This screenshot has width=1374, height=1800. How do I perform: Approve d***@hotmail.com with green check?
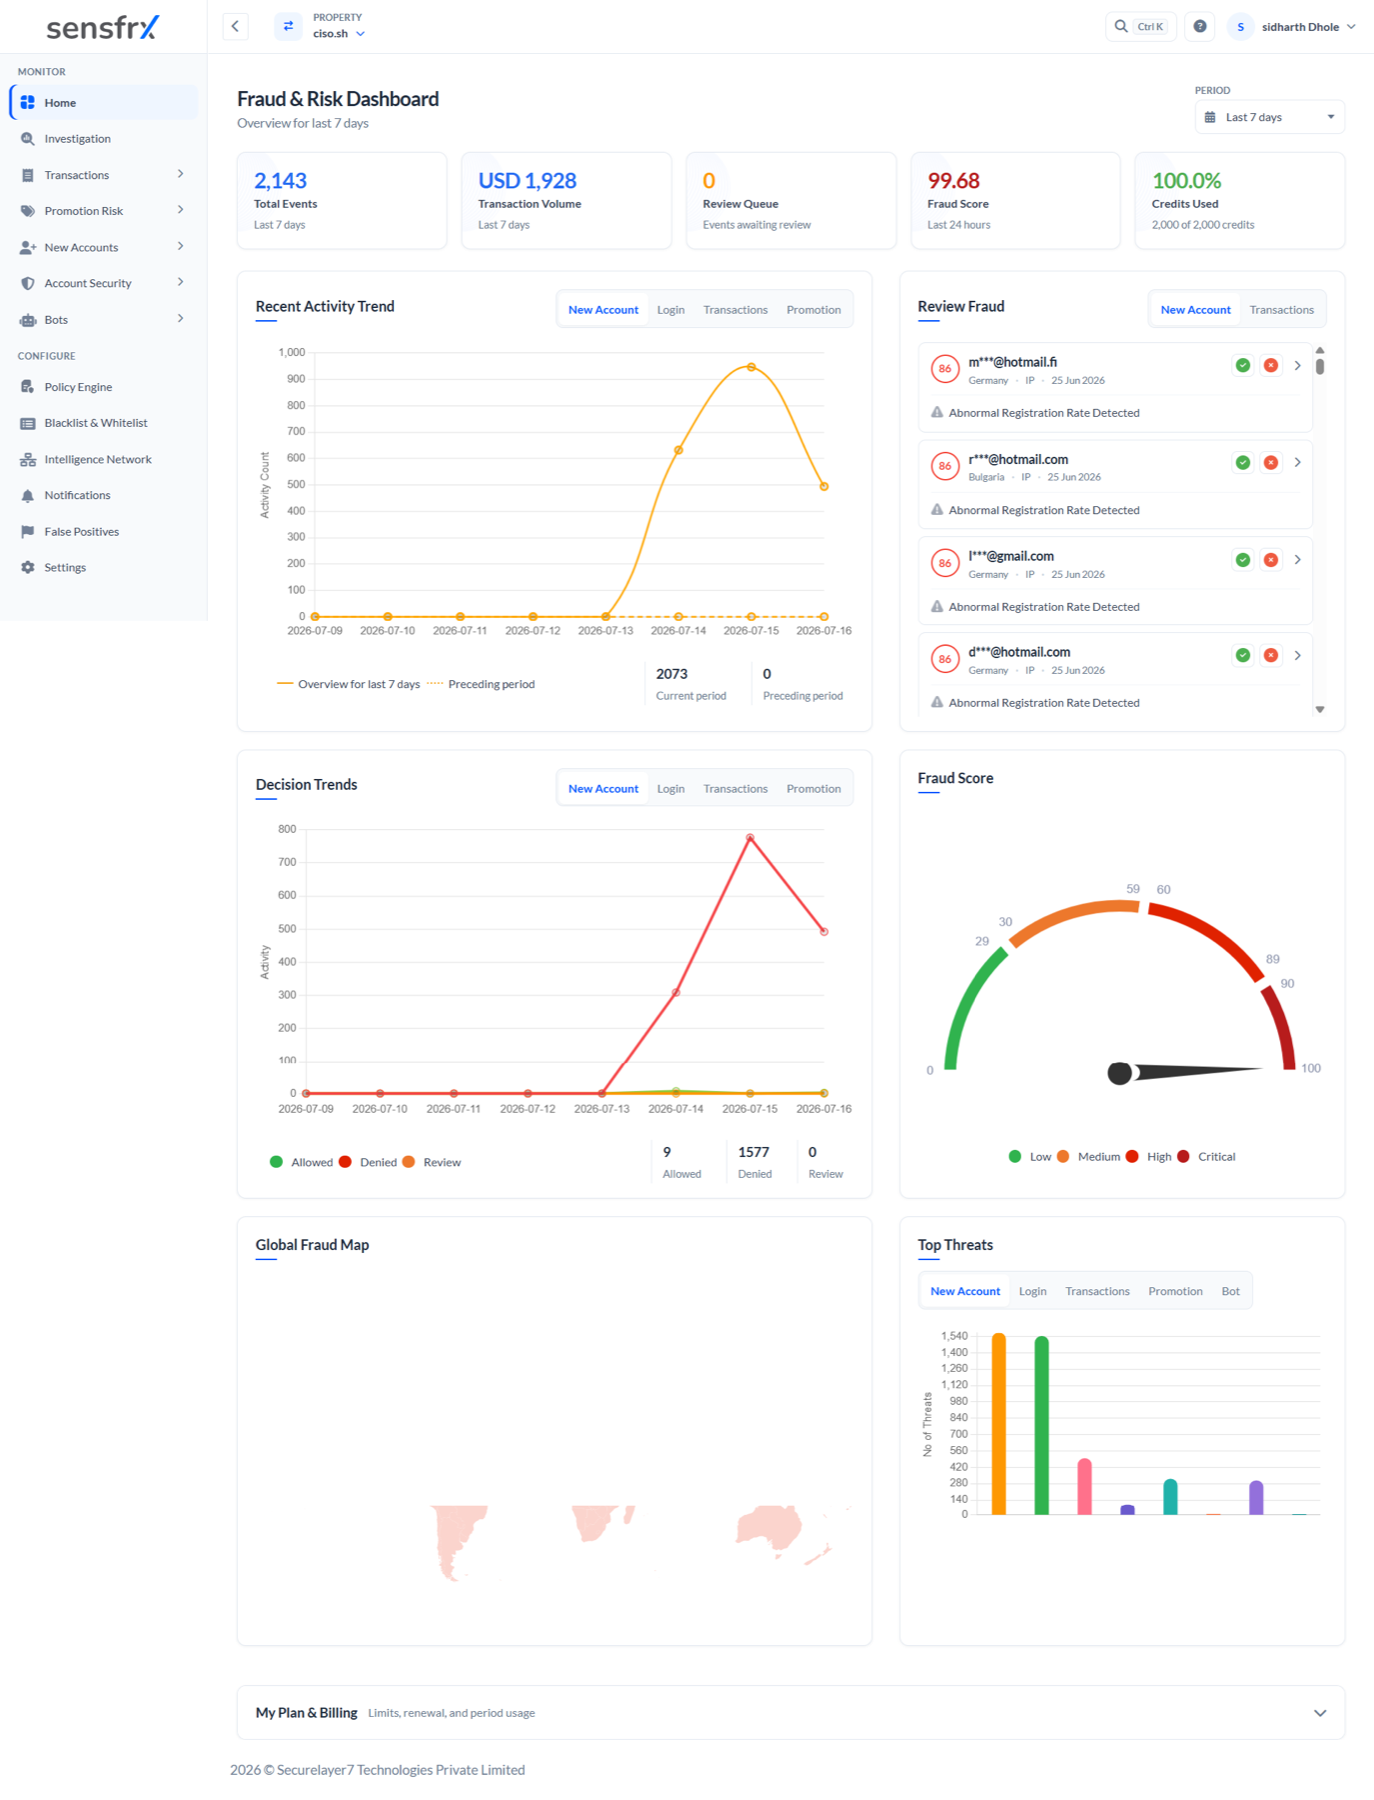[x=1243, y=655]
